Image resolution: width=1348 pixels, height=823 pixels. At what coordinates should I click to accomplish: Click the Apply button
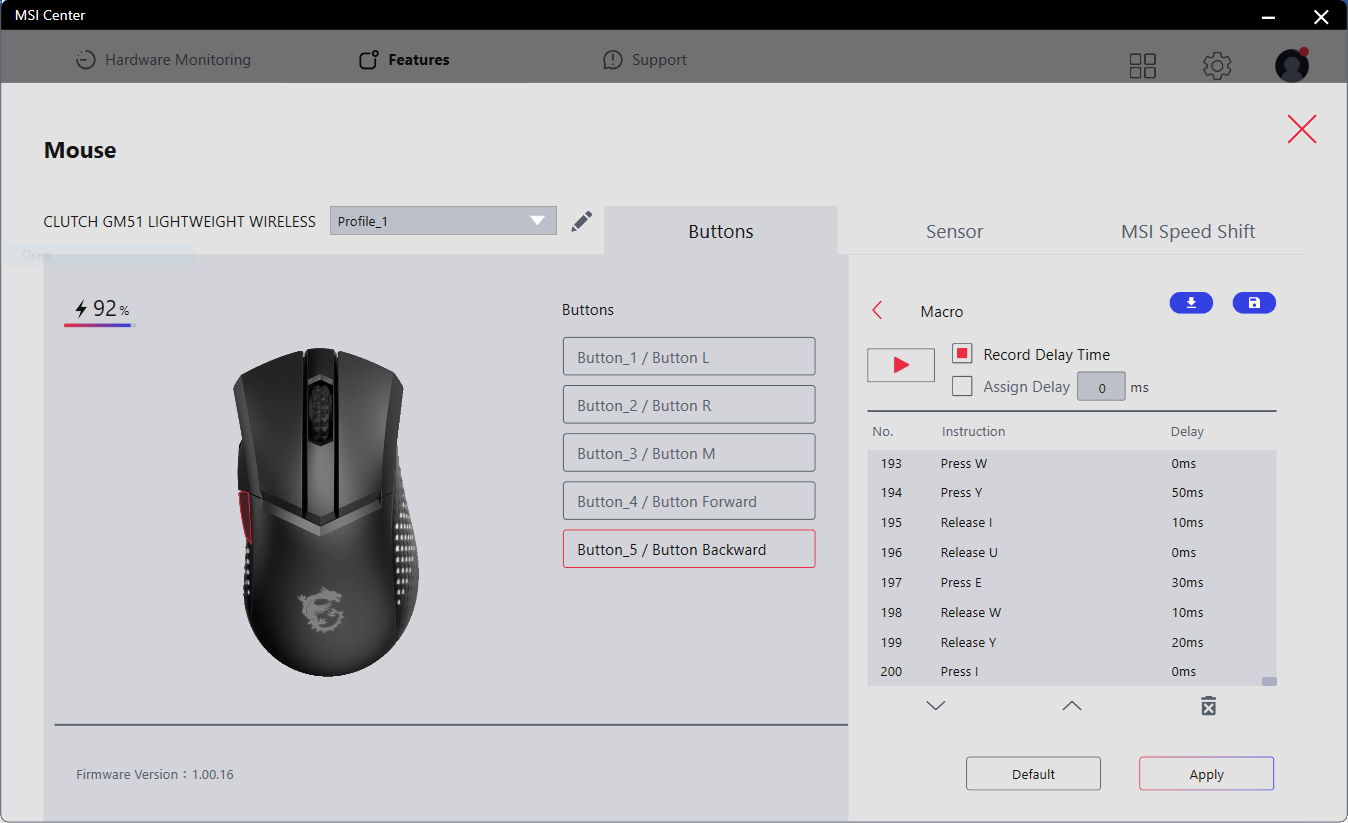[x=1206, y=774]
